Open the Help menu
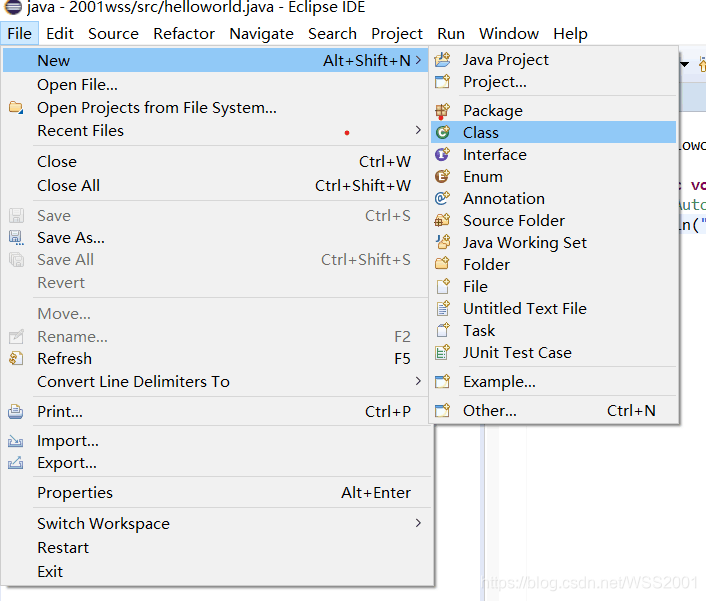Screen dimensions: 706x601 click(570, 34)
